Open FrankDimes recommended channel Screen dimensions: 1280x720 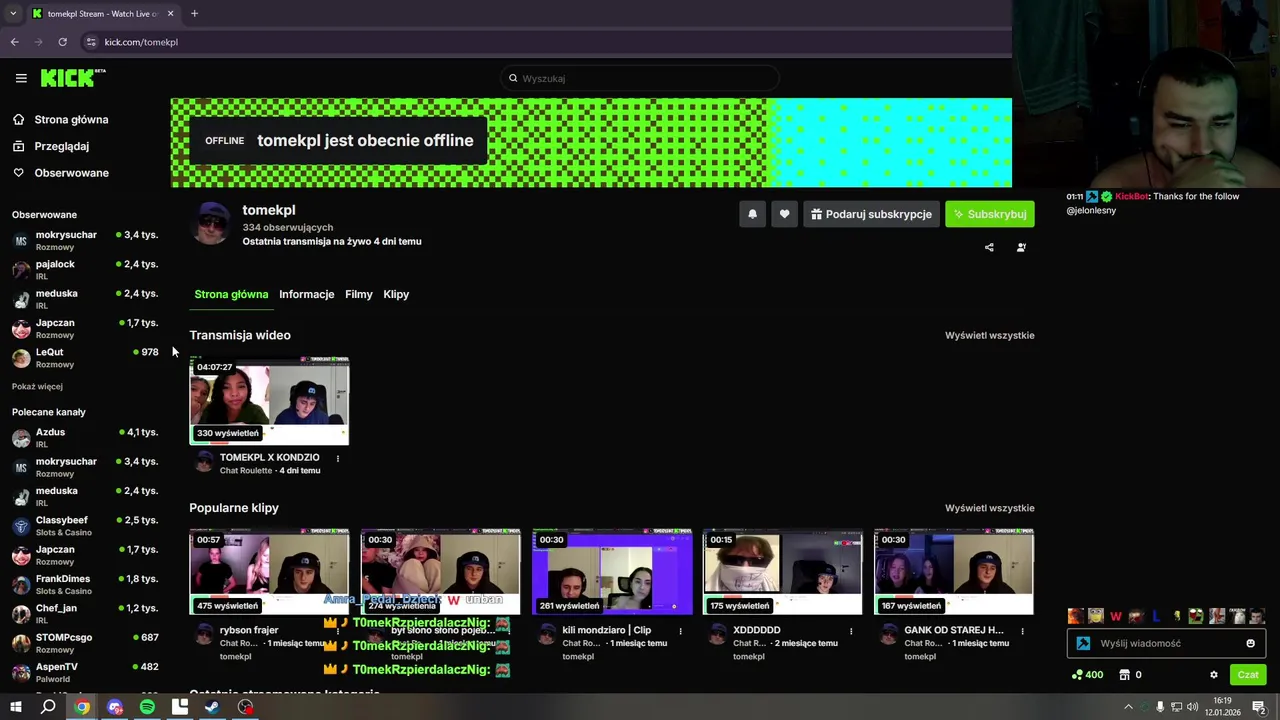pos(85,584)
